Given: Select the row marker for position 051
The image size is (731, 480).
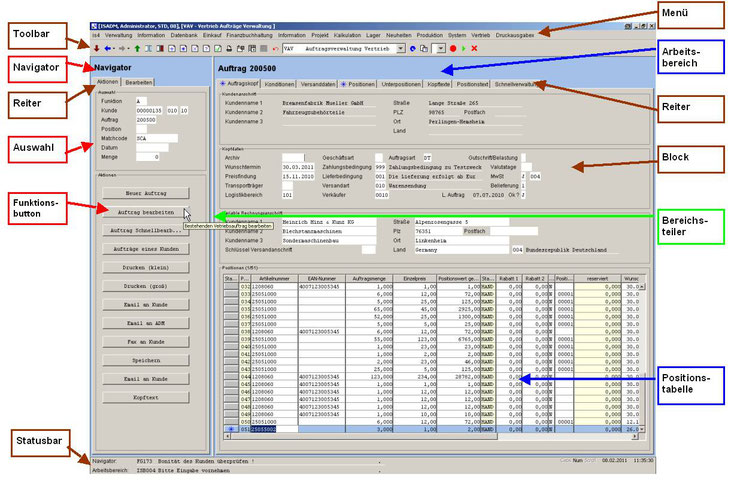Looking at the screenshot, I should click(231, 428).
